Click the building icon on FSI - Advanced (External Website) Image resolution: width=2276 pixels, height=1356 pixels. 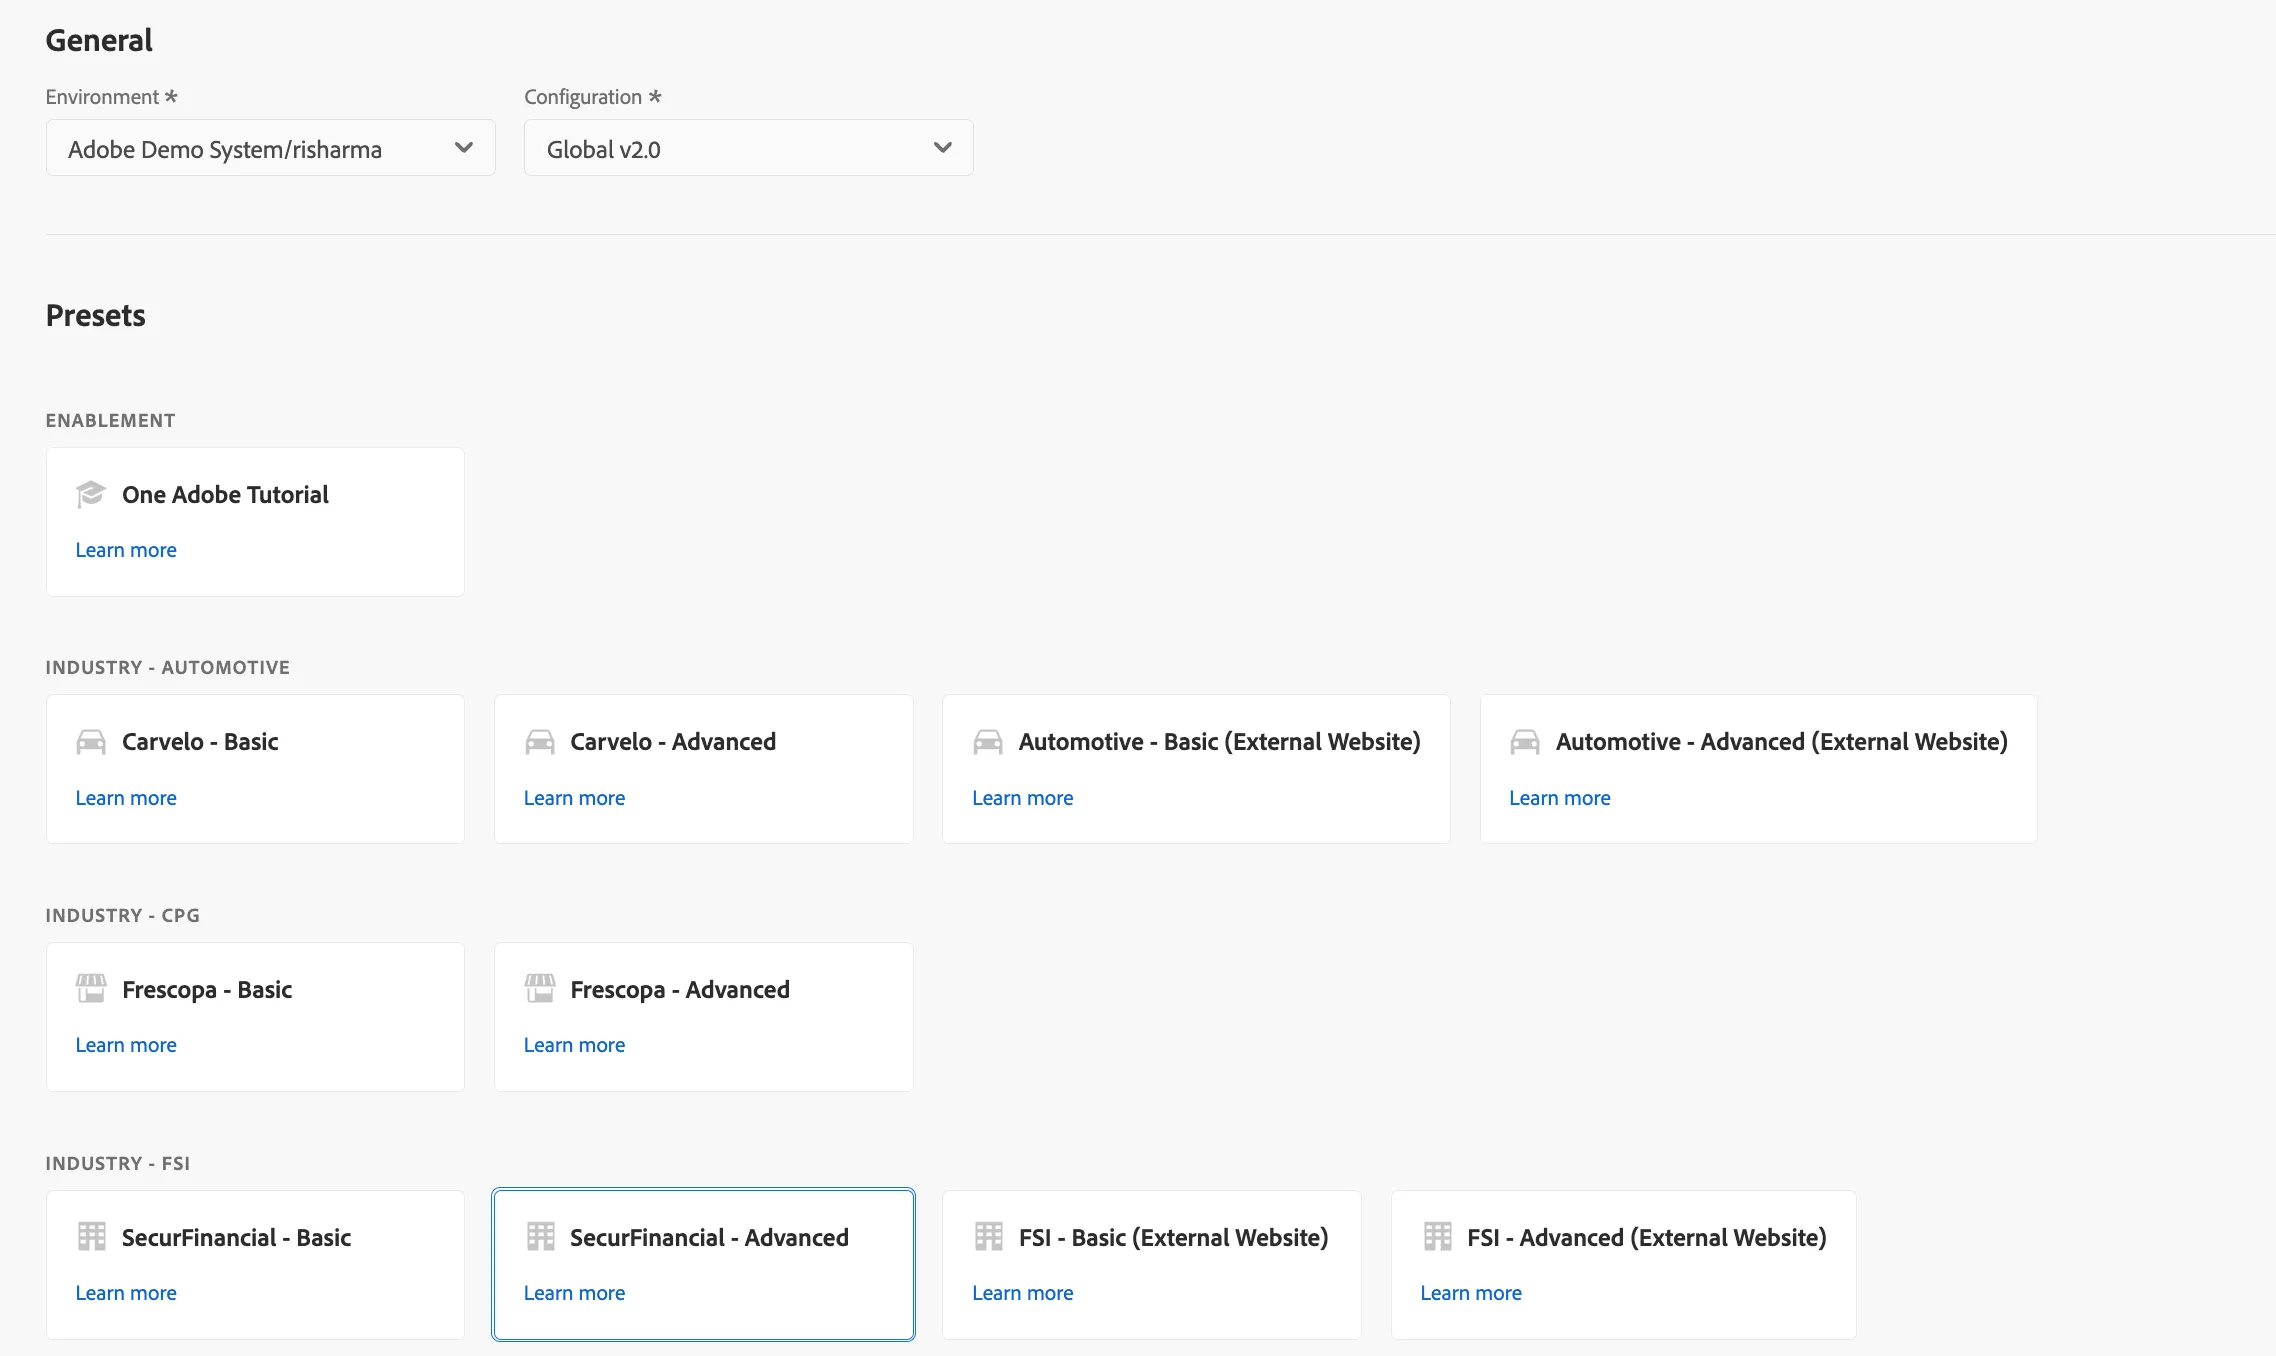click(x=1437, y=1237)
